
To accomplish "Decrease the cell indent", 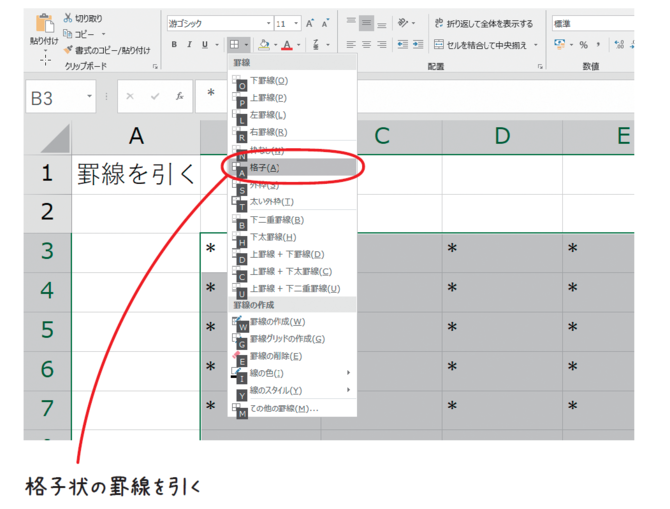I will [403, 44].
